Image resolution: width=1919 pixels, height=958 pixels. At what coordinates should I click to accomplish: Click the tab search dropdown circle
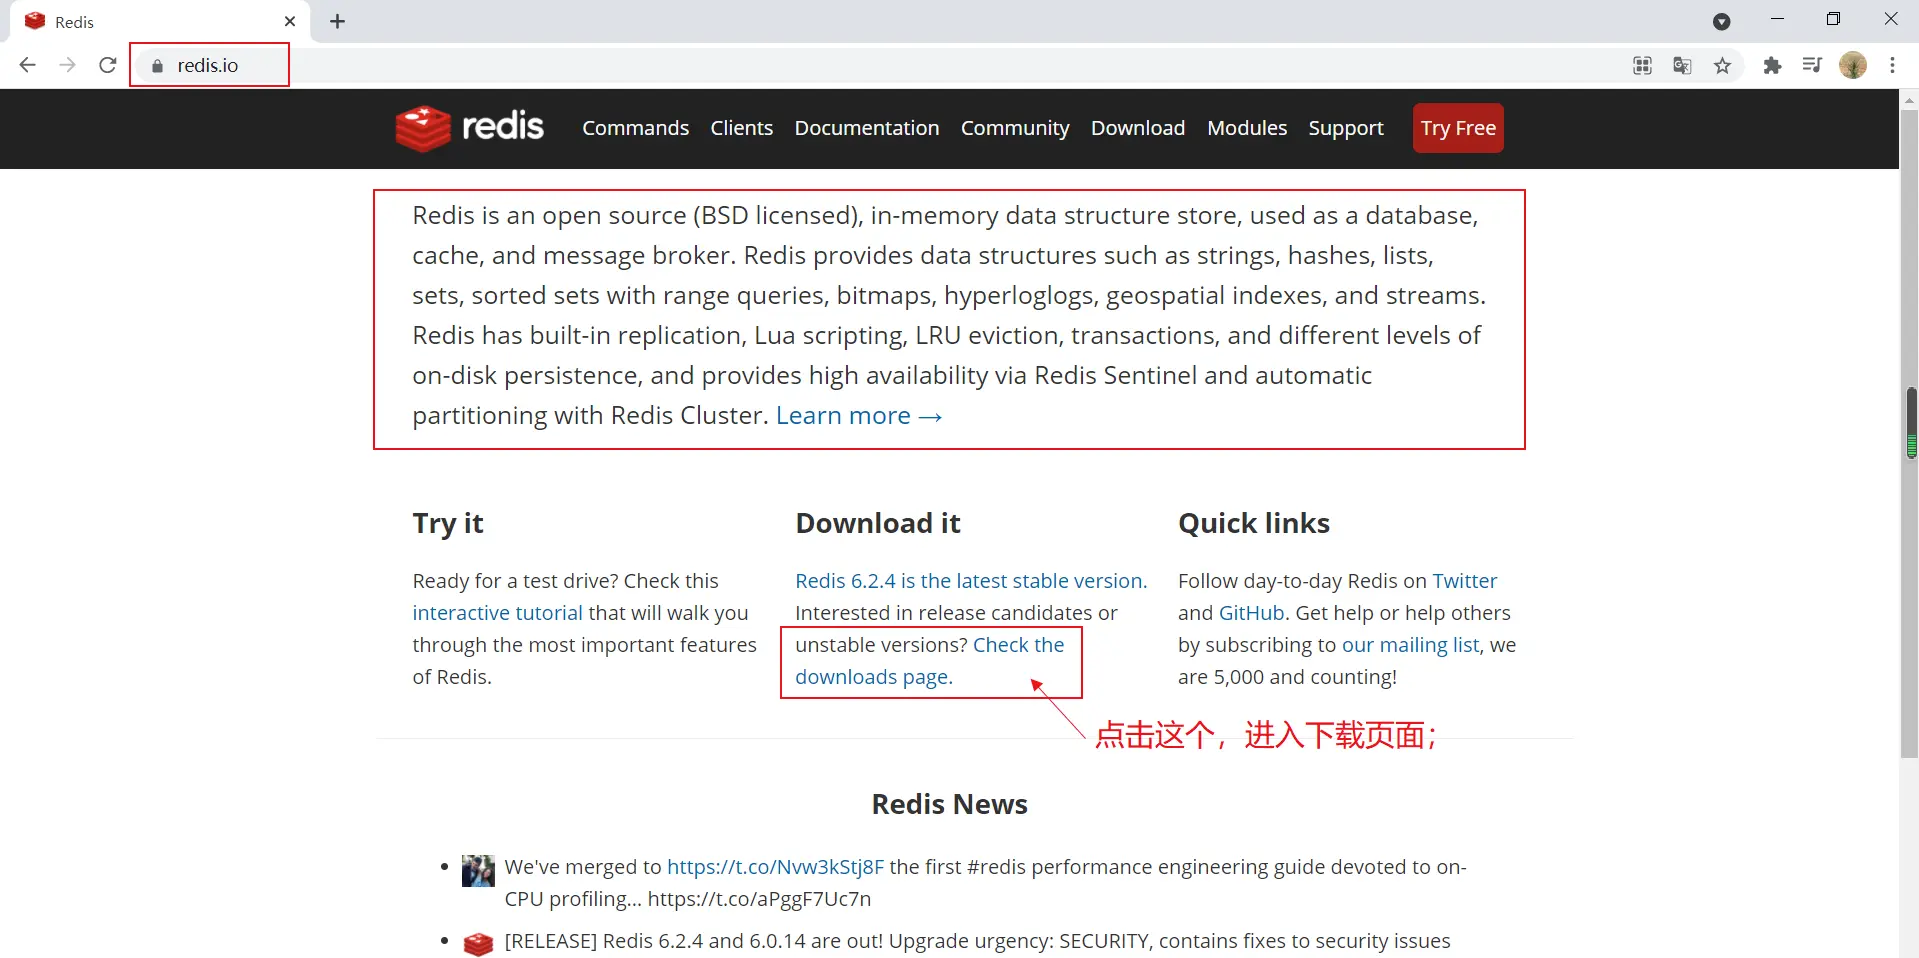[1721, 22]
